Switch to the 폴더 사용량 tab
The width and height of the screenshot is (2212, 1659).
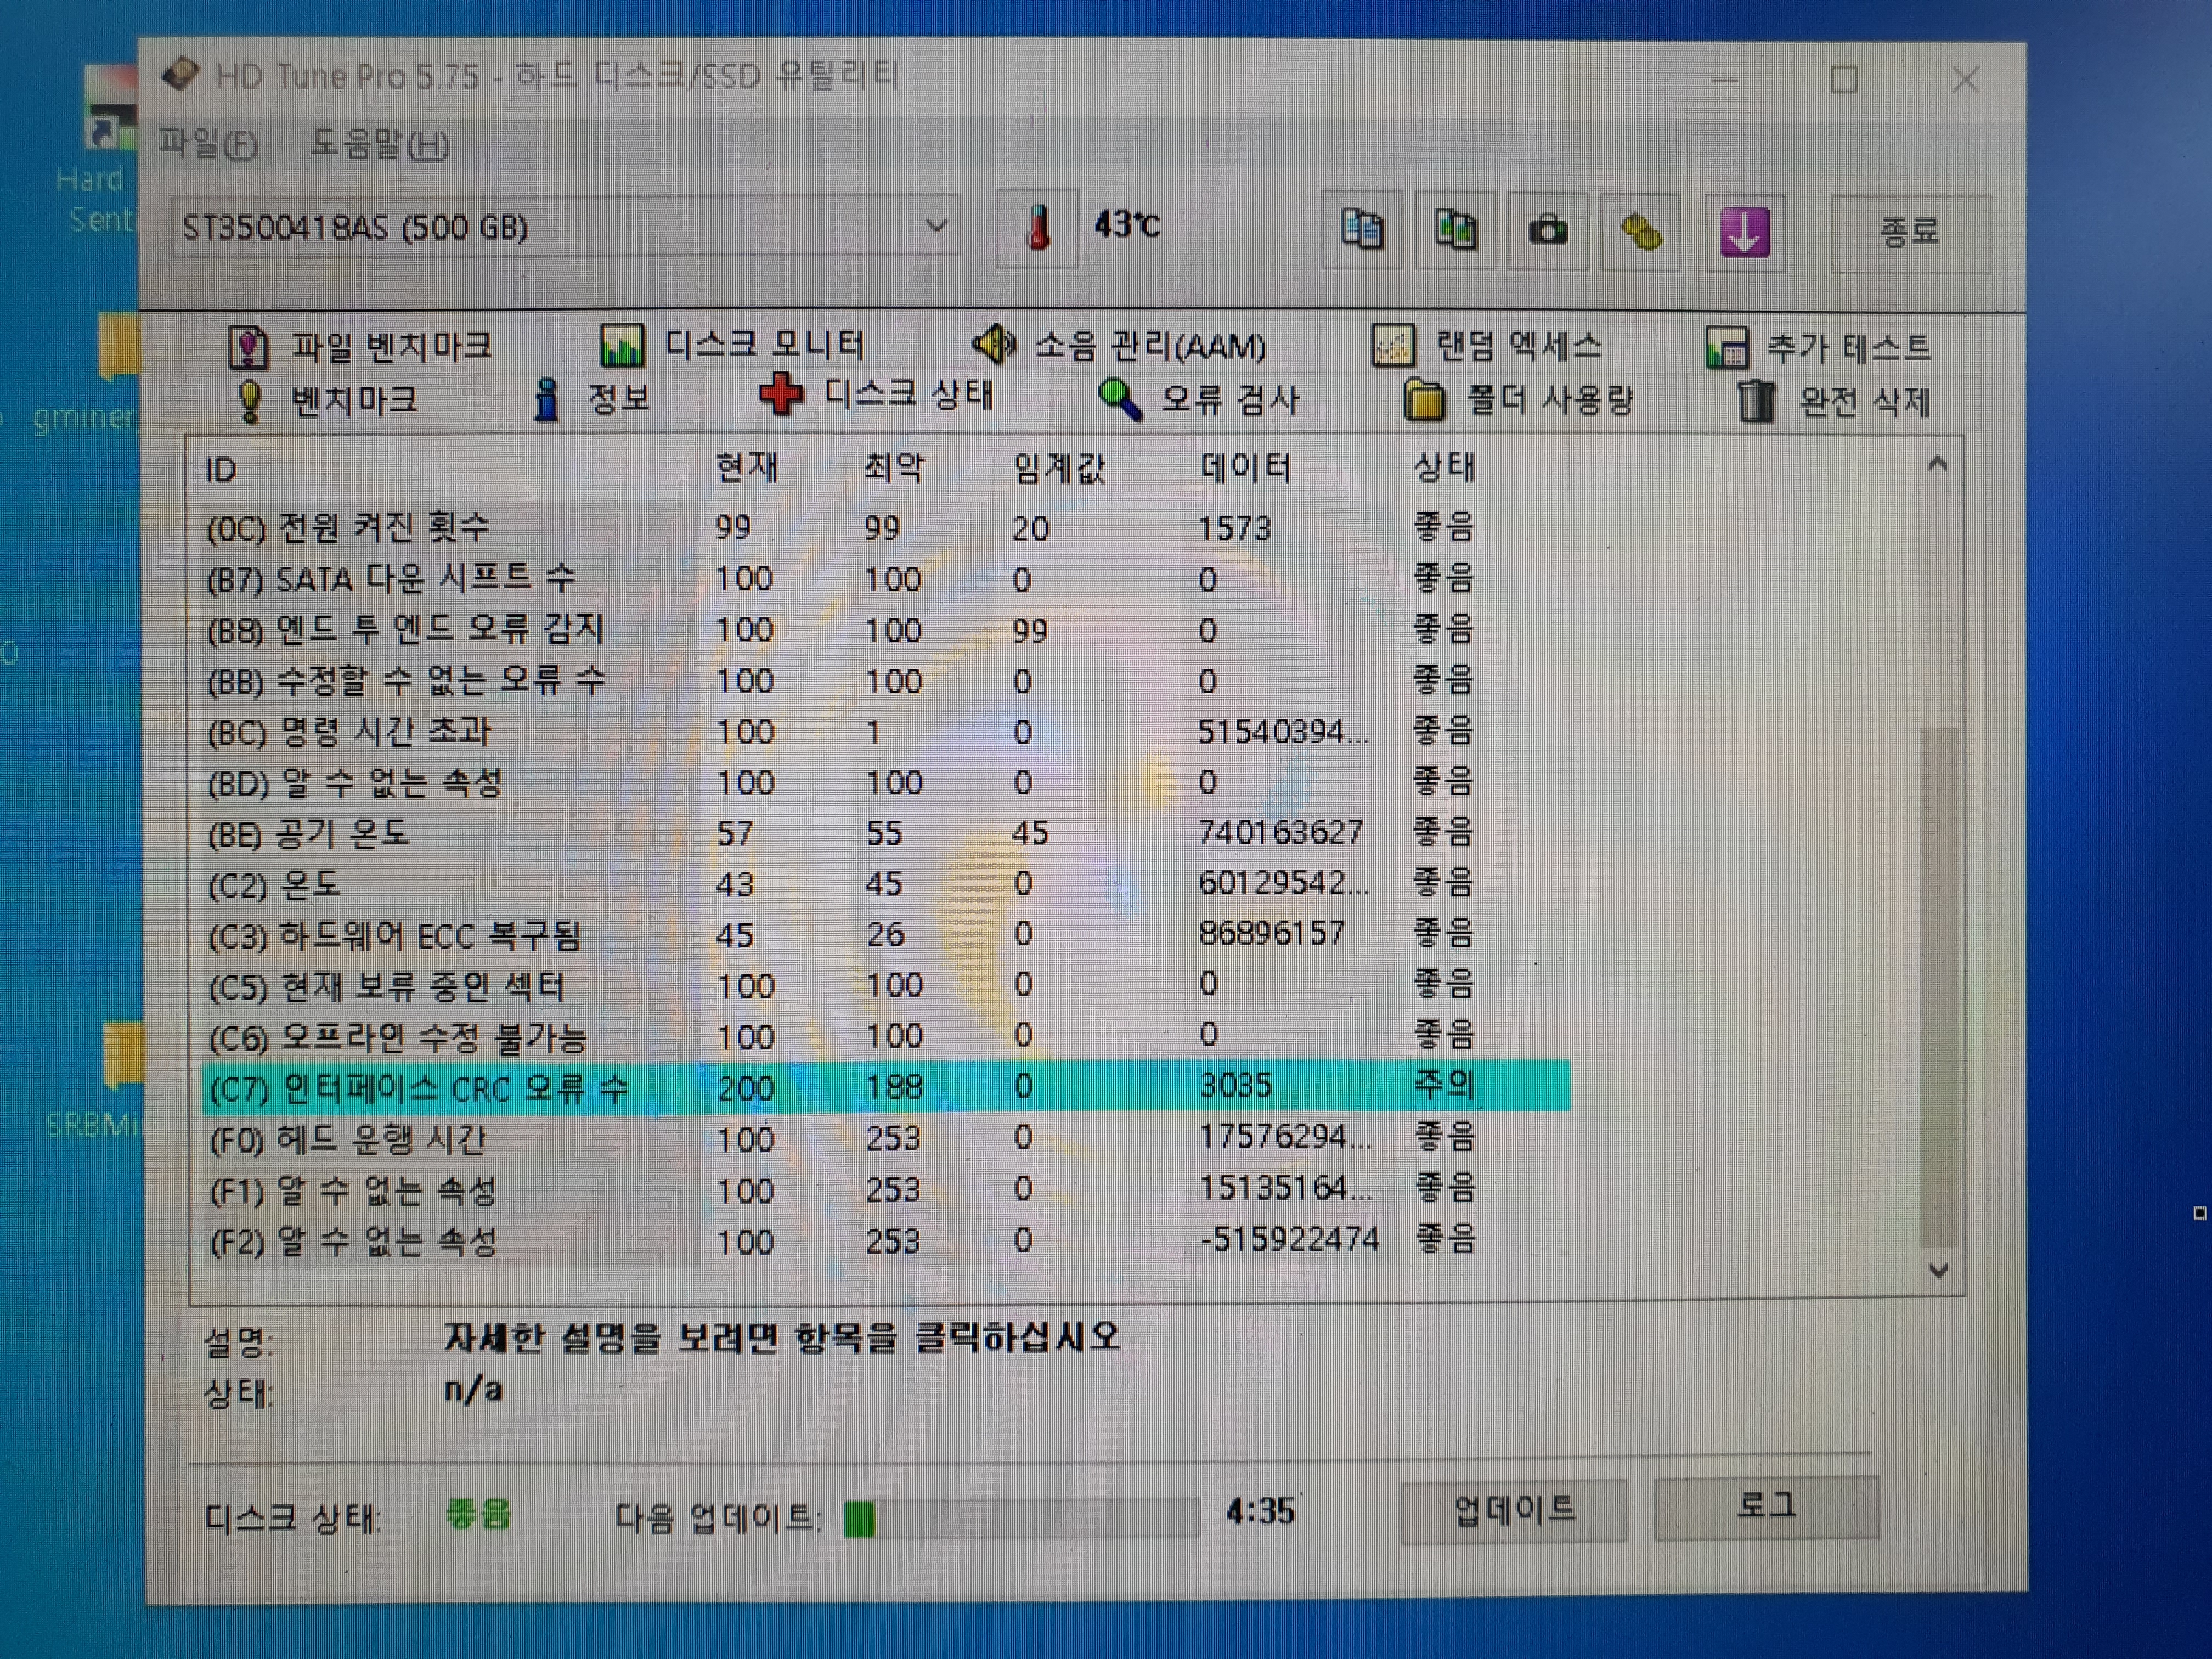click(1518, 400)
